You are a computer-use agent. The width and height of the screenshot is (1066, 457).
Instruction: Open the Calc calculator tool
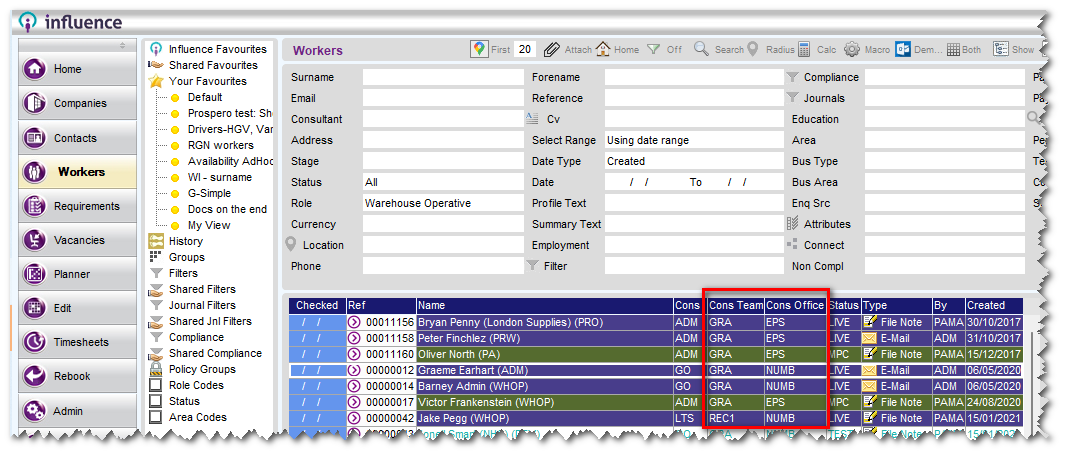[x=803, y=49]
